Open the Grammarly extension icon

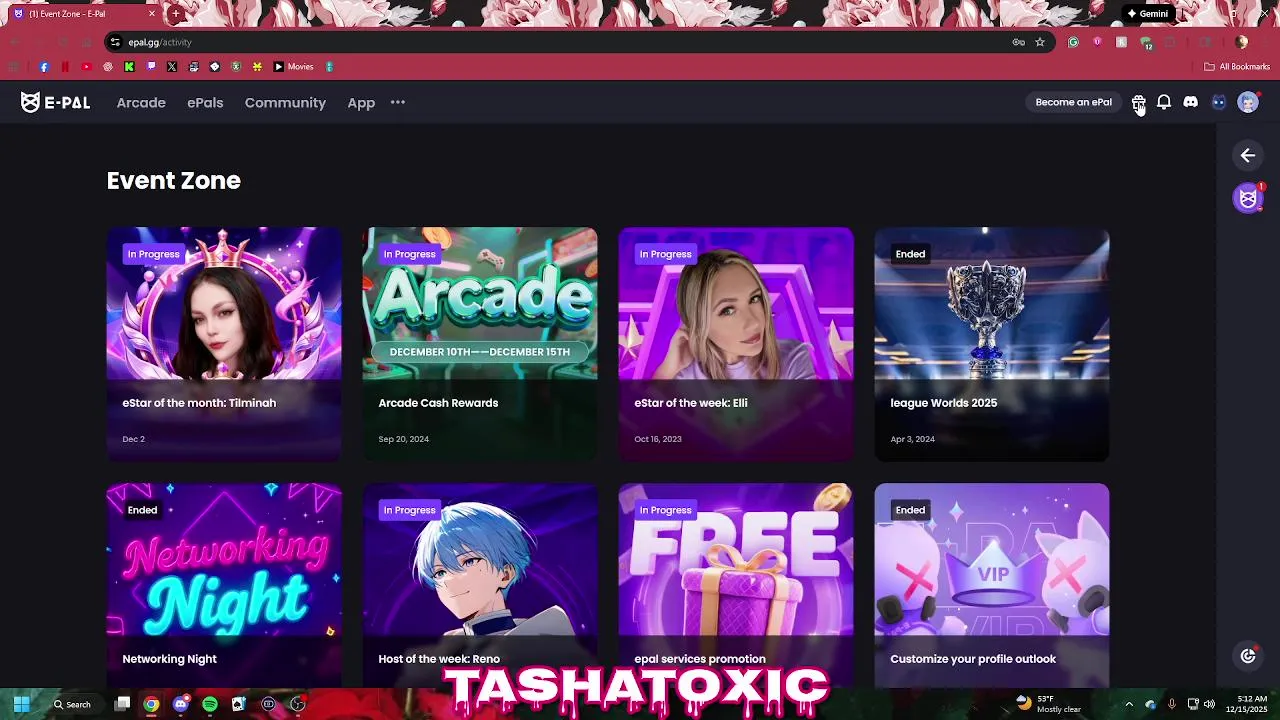(1073, 42)
